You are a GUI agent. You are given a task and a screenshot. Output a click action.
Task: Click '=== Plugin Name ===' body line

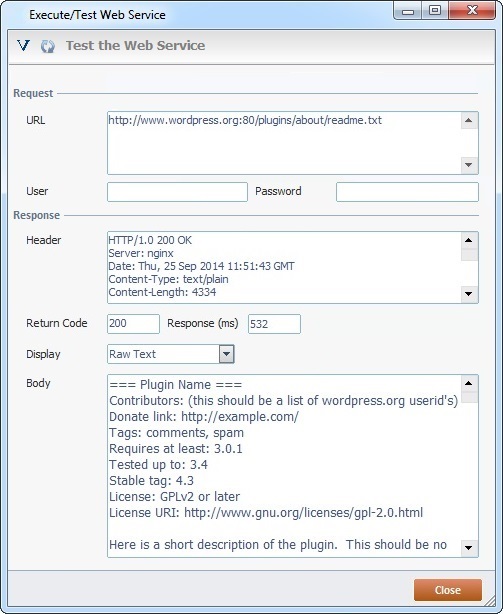pyautogui.click(x=175, y=385)
